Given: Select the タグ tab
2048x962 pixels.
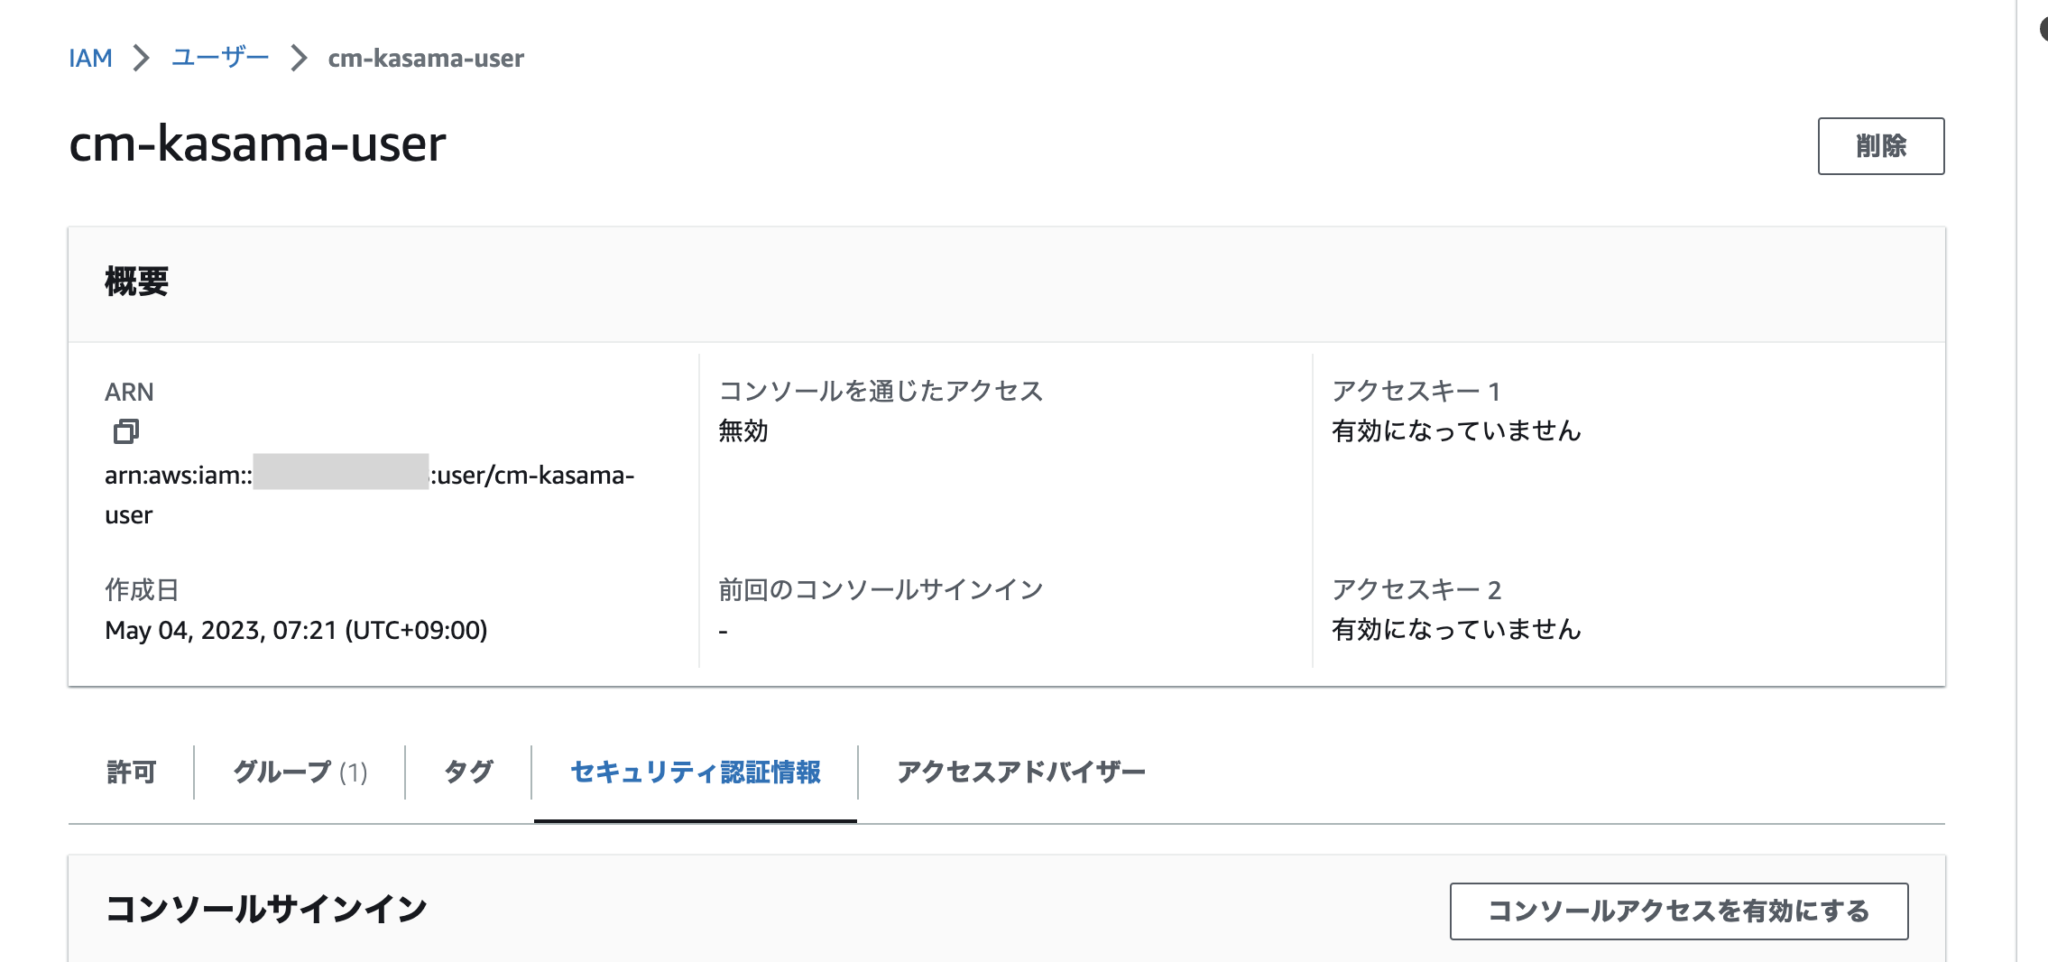Looking at the screenshot, I should 467,771.
